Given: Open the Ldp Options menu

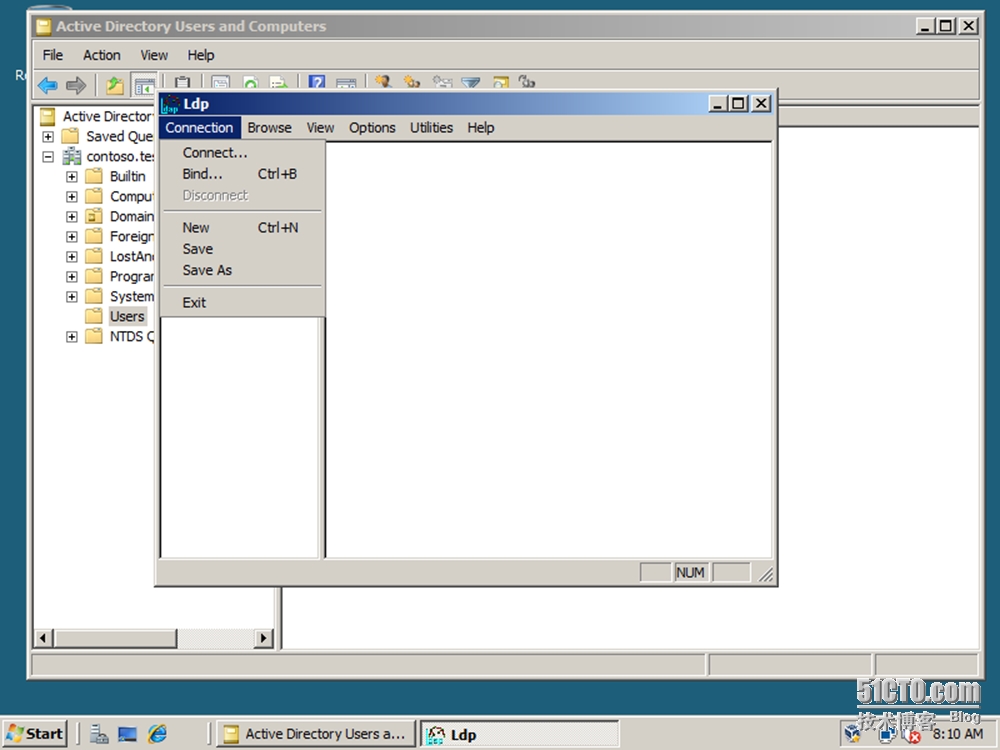Looking at the screenshot, I should 372,128.
